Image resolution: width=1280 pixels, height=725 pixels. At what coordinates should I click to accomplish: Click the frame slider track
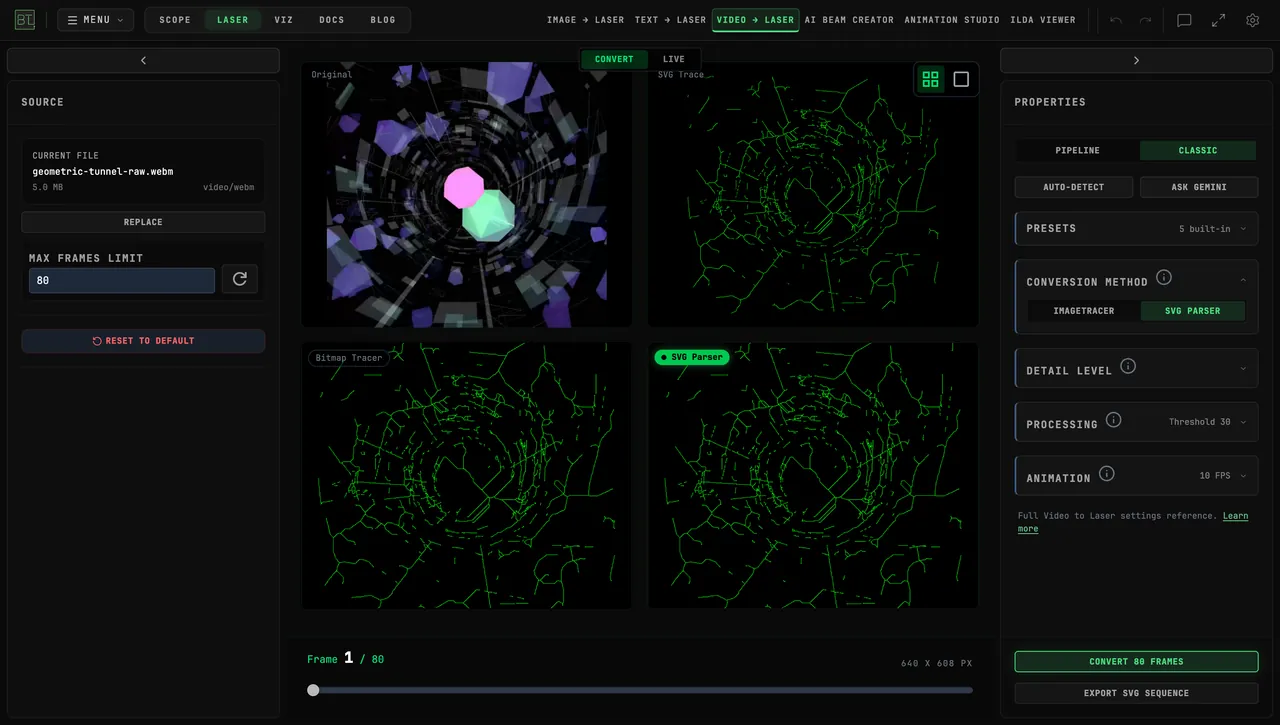pyautogui.click(x=640, y=690)
